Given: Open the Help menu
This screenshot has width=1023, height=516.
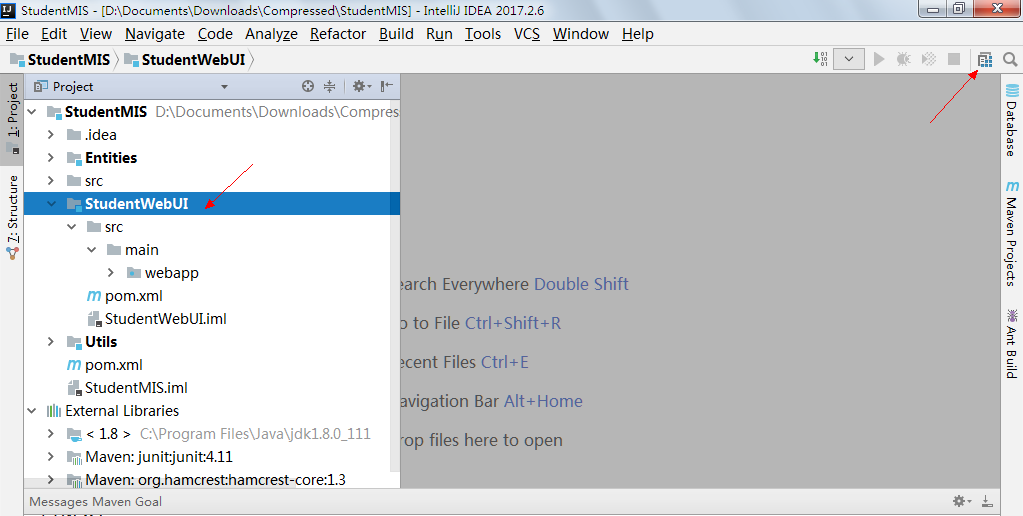Looking at the screenshot, I should coord(637,34).
